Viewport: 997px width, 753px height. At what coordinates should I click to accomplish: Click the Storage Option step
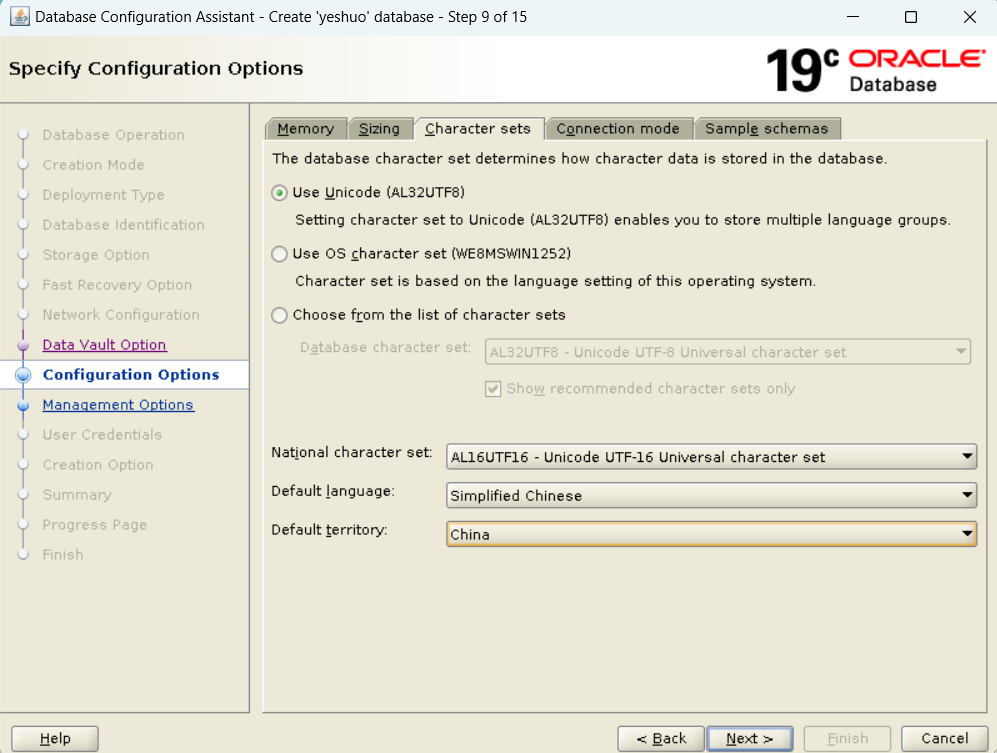96,254
